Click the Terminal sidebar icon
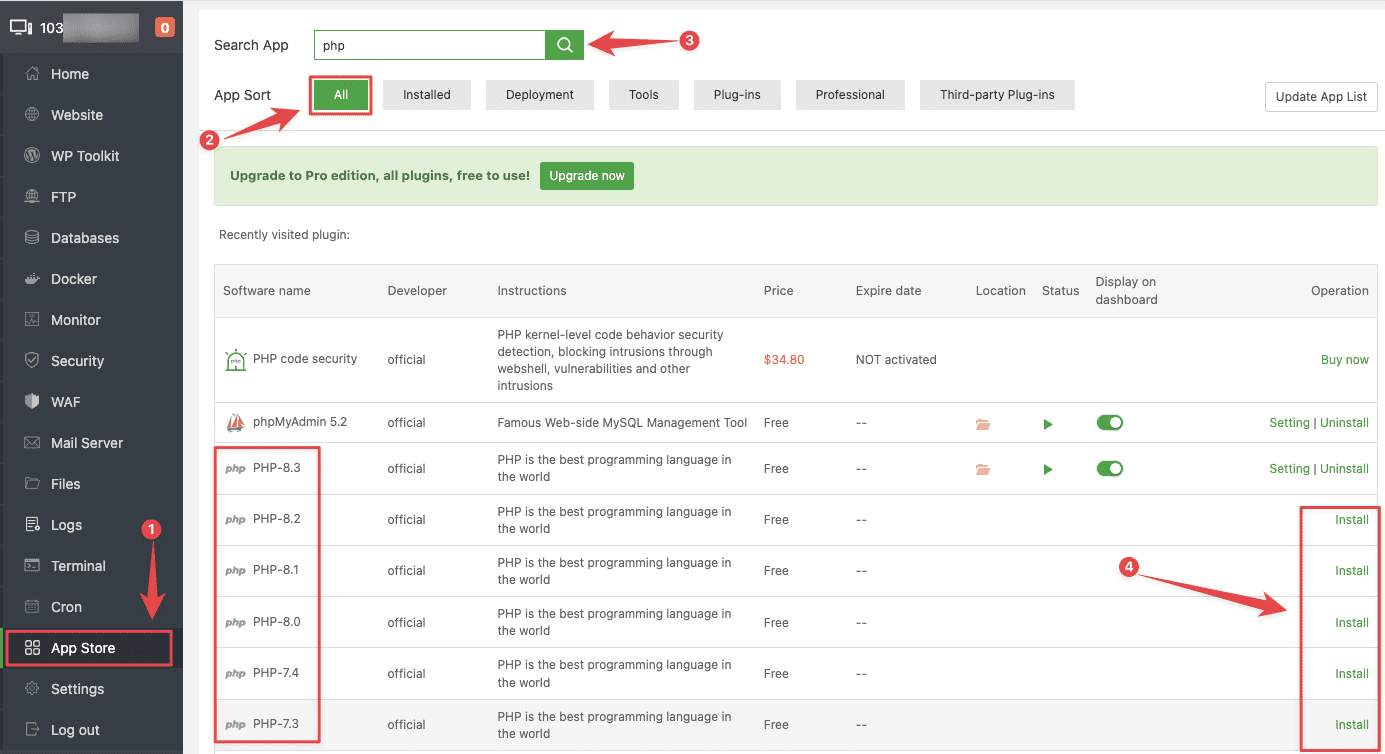Viewport: 1385px width, 754px height. [32, 566]
